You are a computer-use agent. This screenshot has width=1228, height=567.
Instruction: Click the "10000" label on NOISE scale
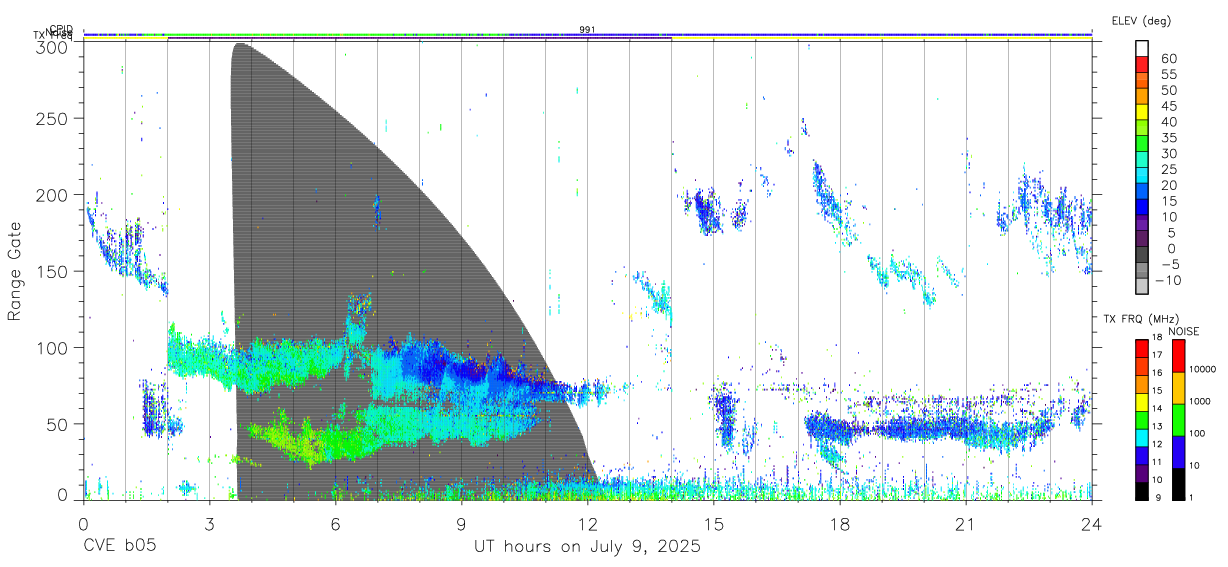[x=1202, y=369]
